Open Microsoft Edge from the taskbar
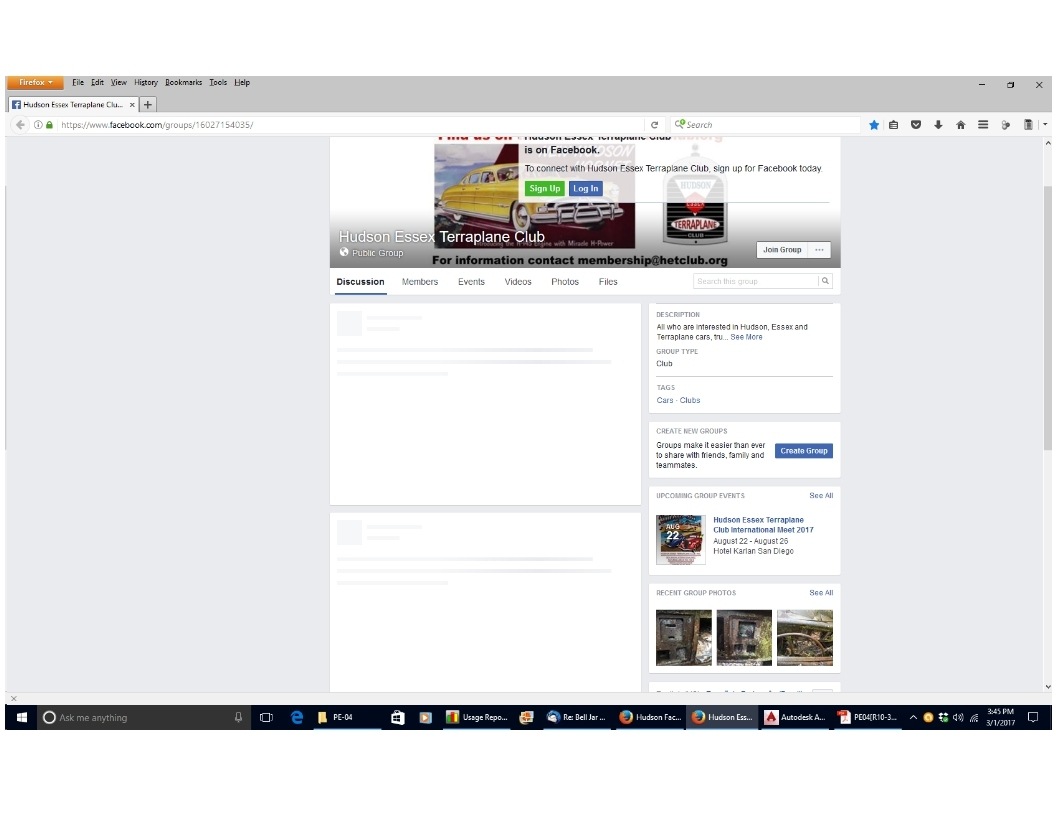 [x=296, y=717]
